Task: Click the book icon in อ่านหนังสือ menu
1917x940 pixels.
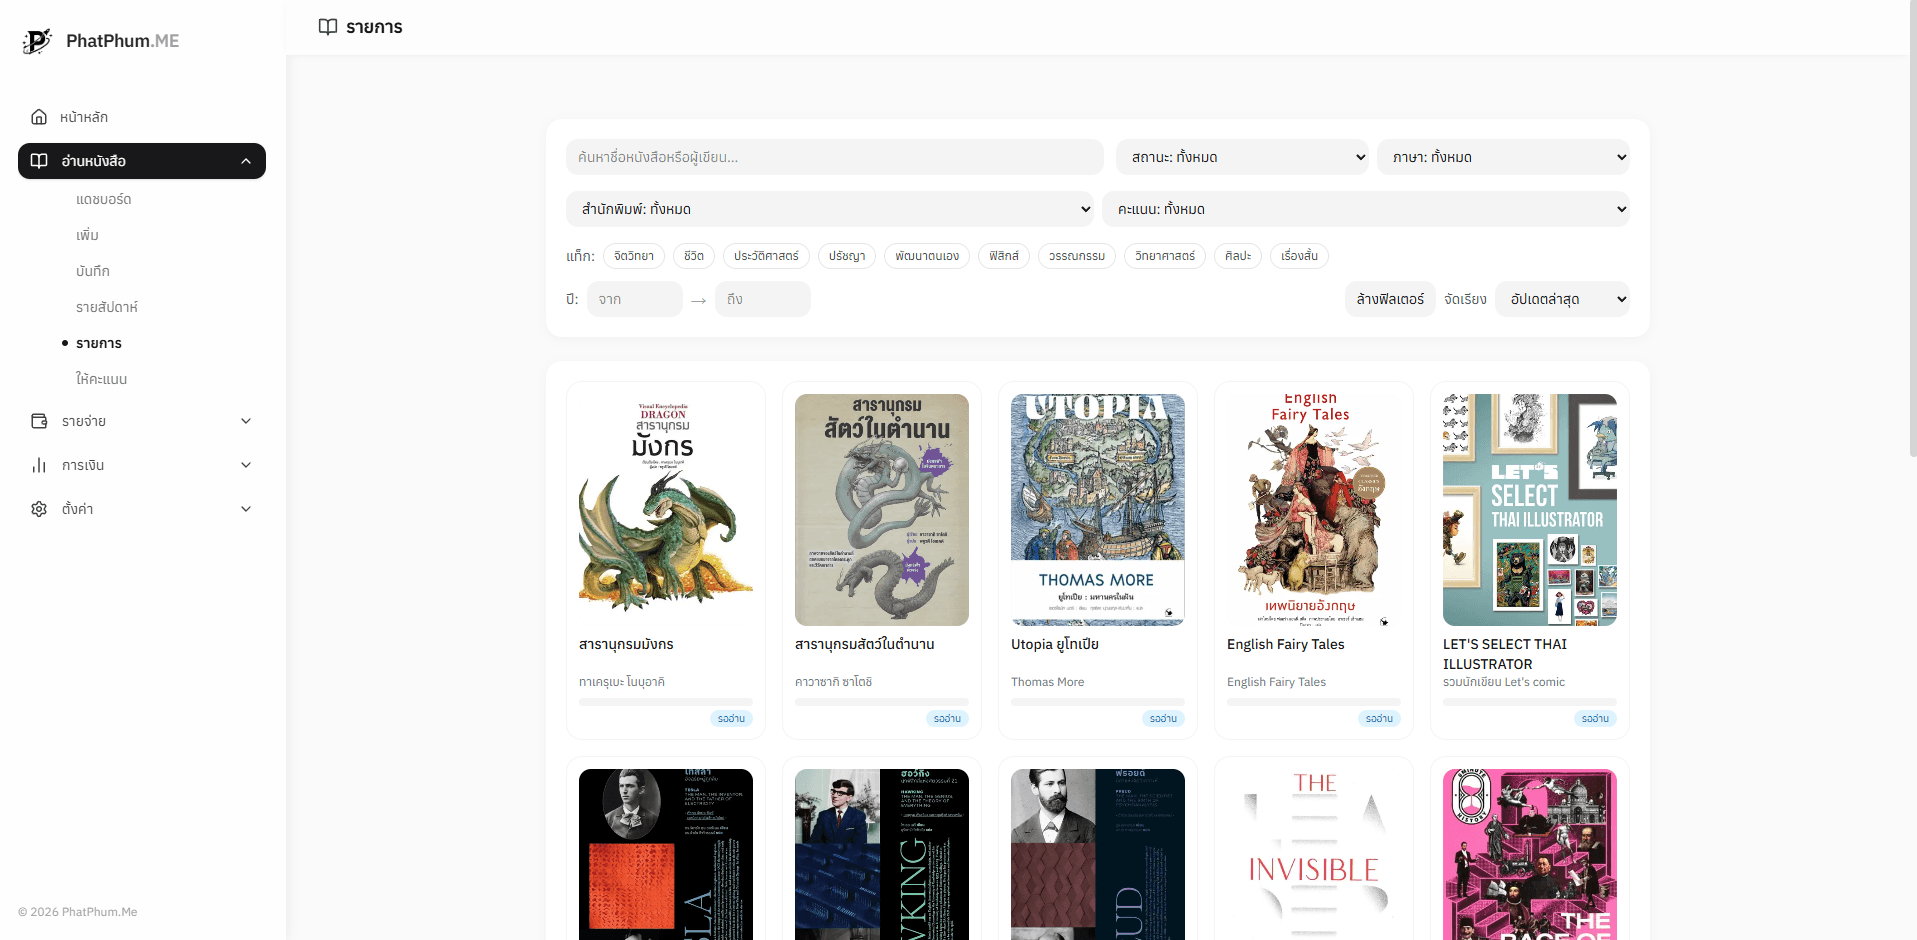Action: pyautogui.click(x=39, y=161)
